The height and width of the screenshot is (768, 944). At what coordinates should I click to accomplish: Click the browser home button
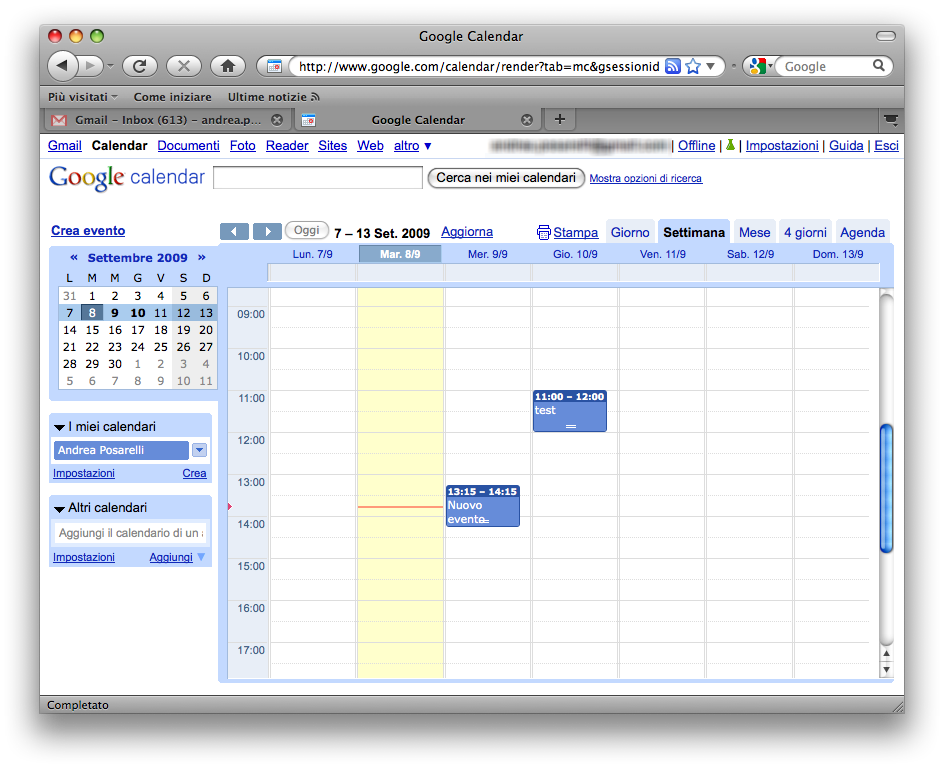click(228, 66)
